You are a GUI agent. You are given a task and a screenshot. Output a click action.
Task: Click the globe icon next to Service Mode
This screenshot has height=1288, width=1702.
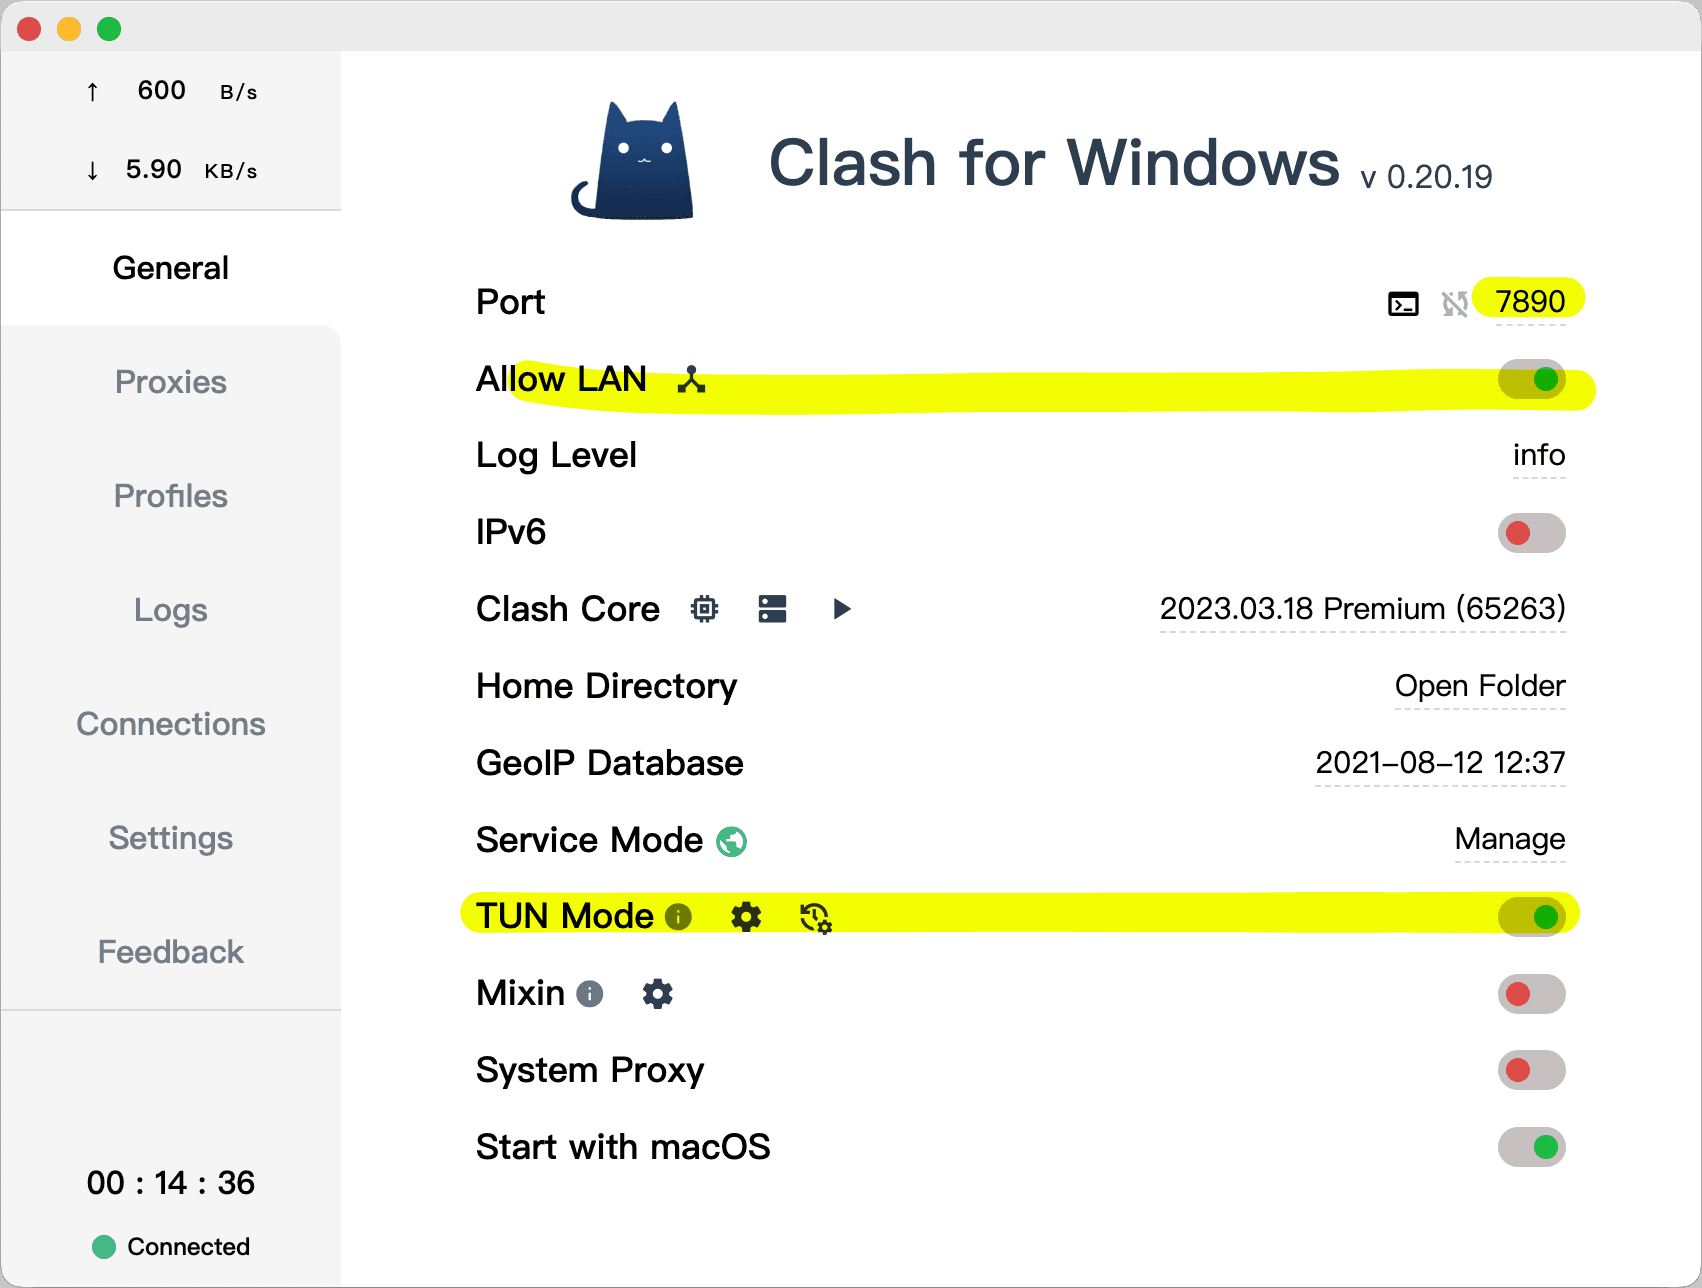point(732,842)
